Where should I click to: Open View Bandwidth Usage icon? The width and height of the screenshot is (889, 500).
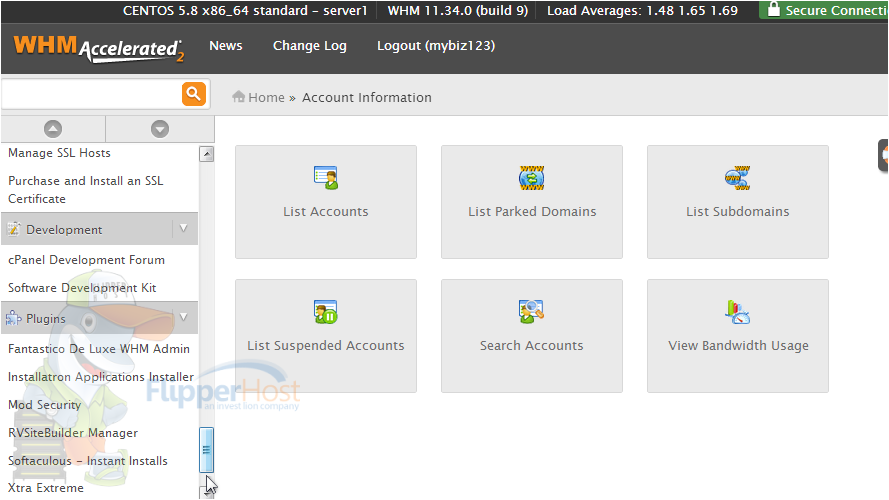[x=738, y=312]
